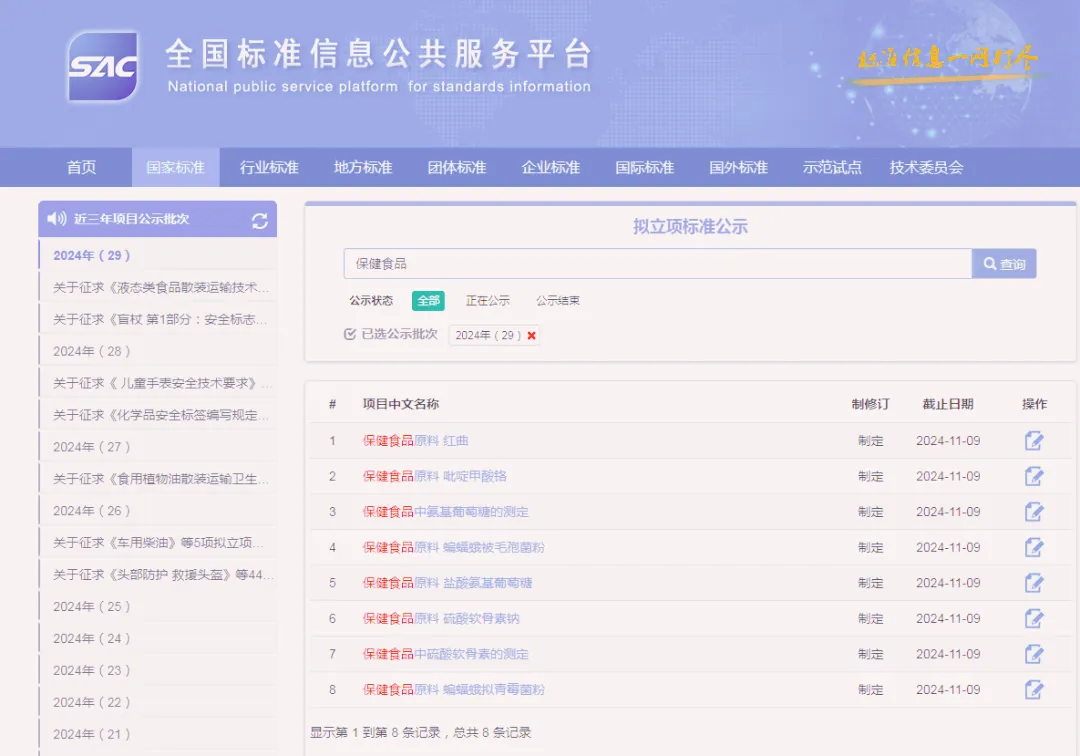Click the edit icon for row 5
Screen dimensions: 1080x756
(1034, 583)
